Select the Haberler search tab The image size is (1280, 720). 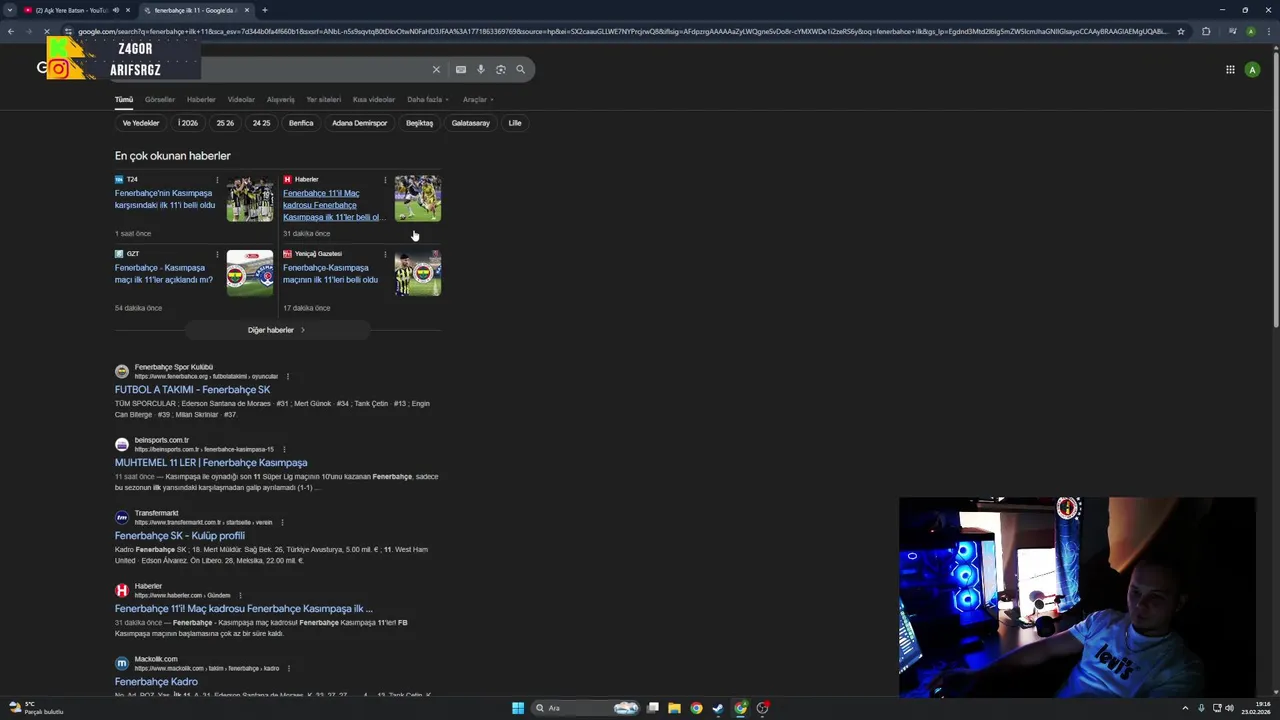tap(201, 99)
